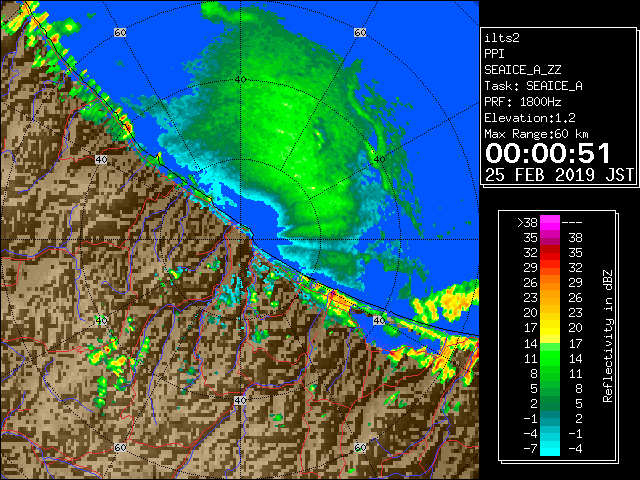Pick the yellow legend band beside left '17'

point(550,328)
